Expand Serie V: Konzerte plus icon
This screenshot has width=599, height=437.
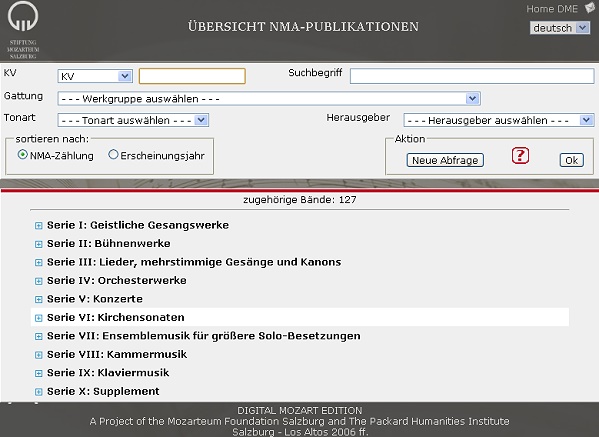coord(39,299)
